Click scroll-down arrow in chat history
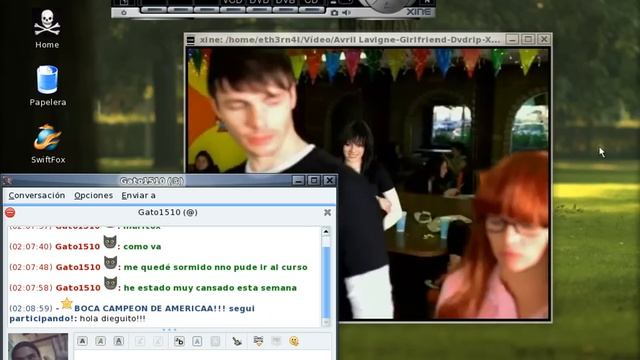Image resolution: width=640 pixels, height=360 pixels. tap(326, 322)
